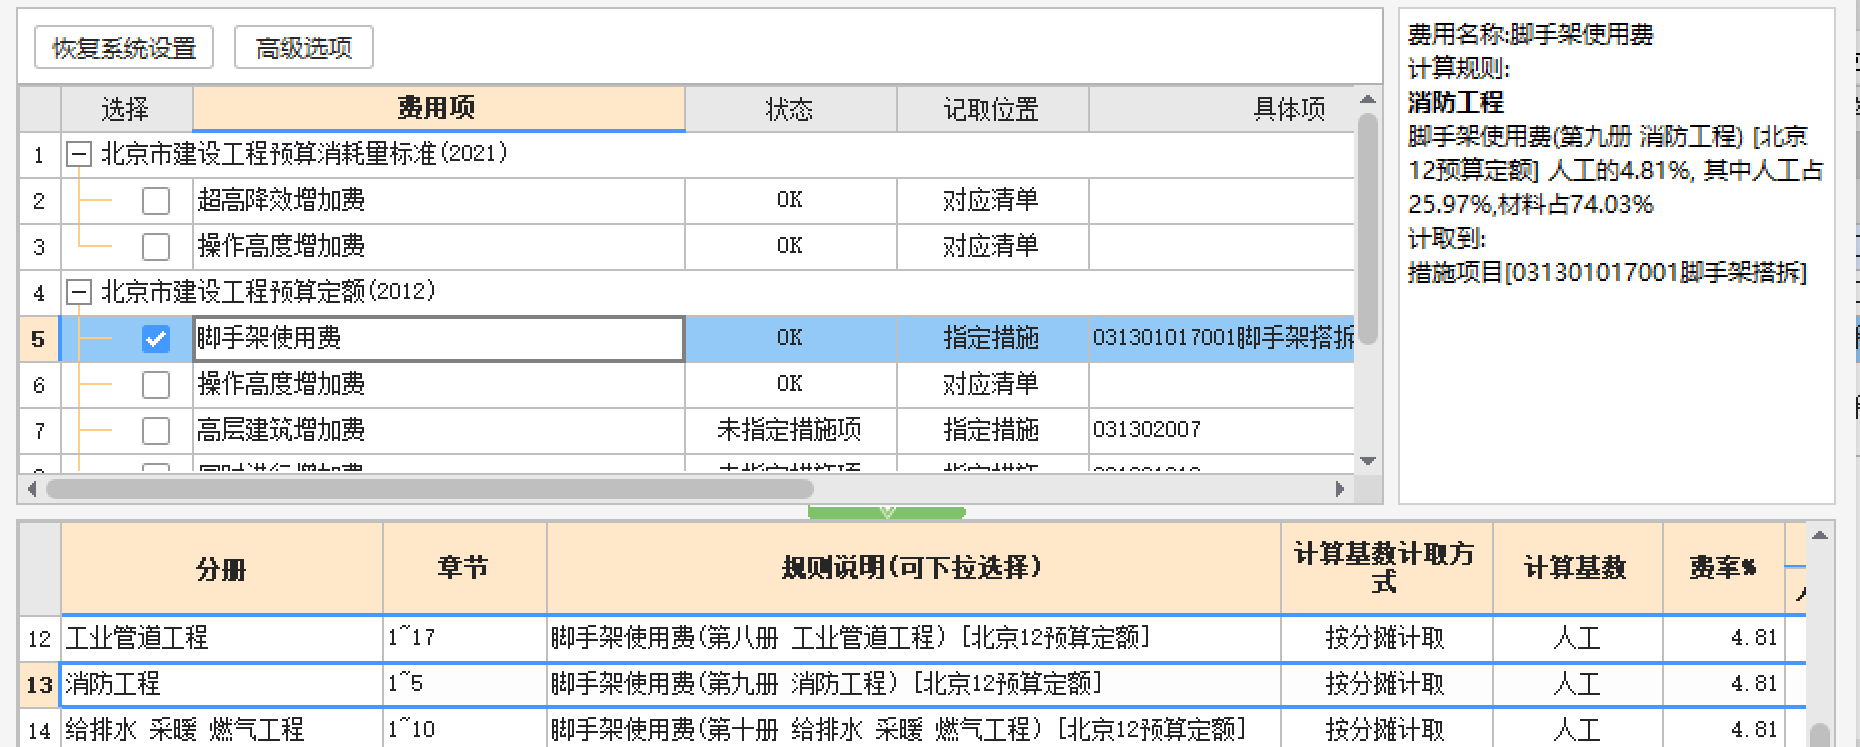Enable the 超高降效增加费 checkbox
This screenshot has height=747, width=1860.
(156, 201)
